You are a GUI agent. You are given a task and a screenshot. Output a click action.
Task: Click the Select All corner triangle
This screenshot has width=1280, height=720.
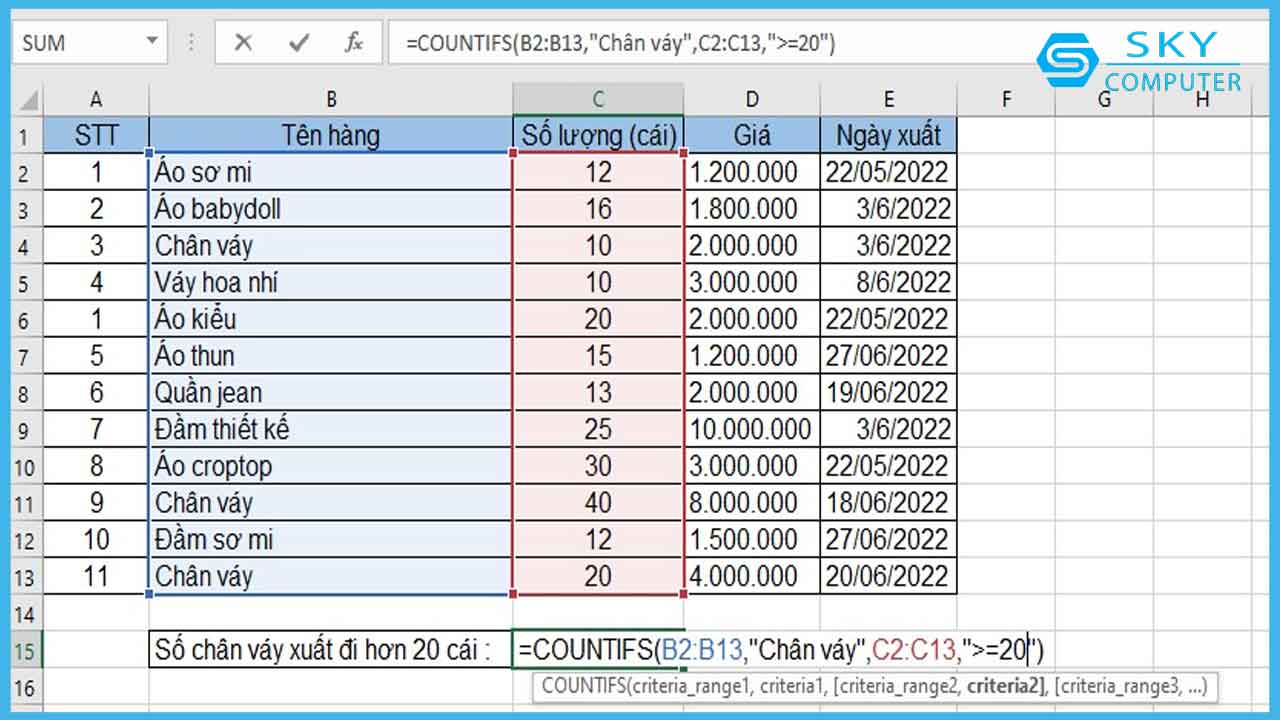click(28, 99)
